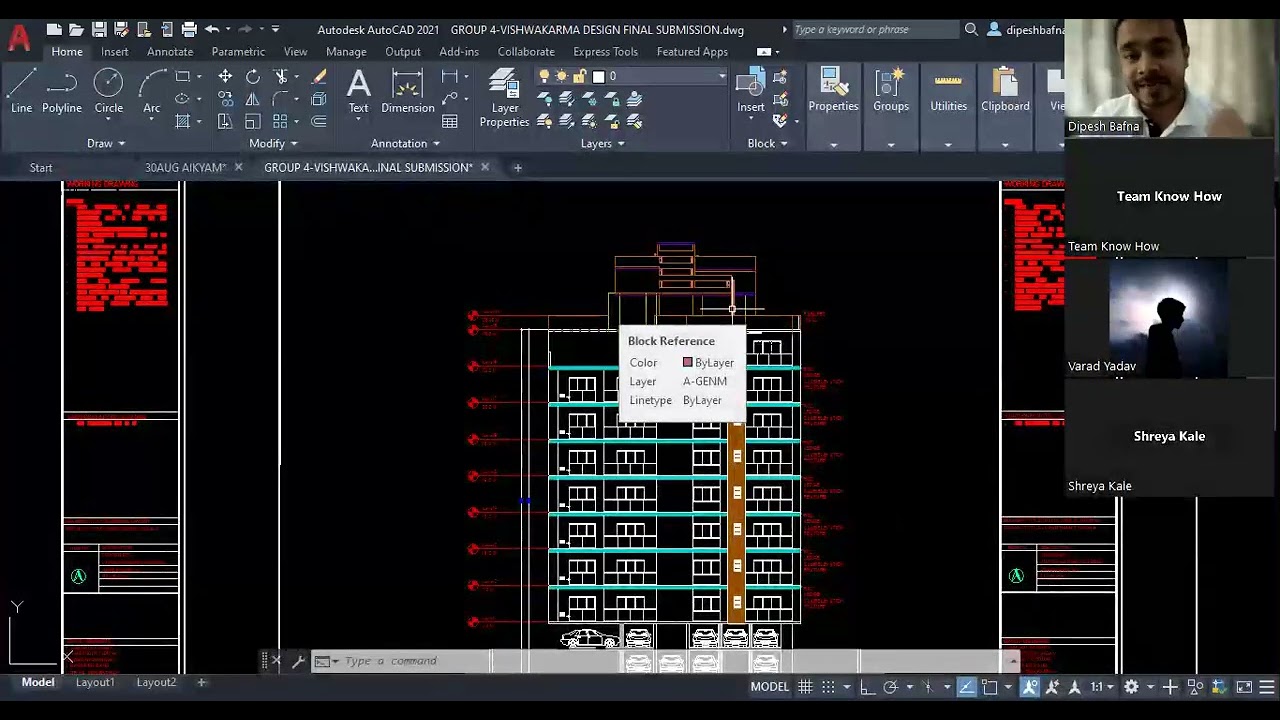This screenshot has width=1280, height=720.
Task: Choose the Mirror tool
Action: (x=253, y=99)
